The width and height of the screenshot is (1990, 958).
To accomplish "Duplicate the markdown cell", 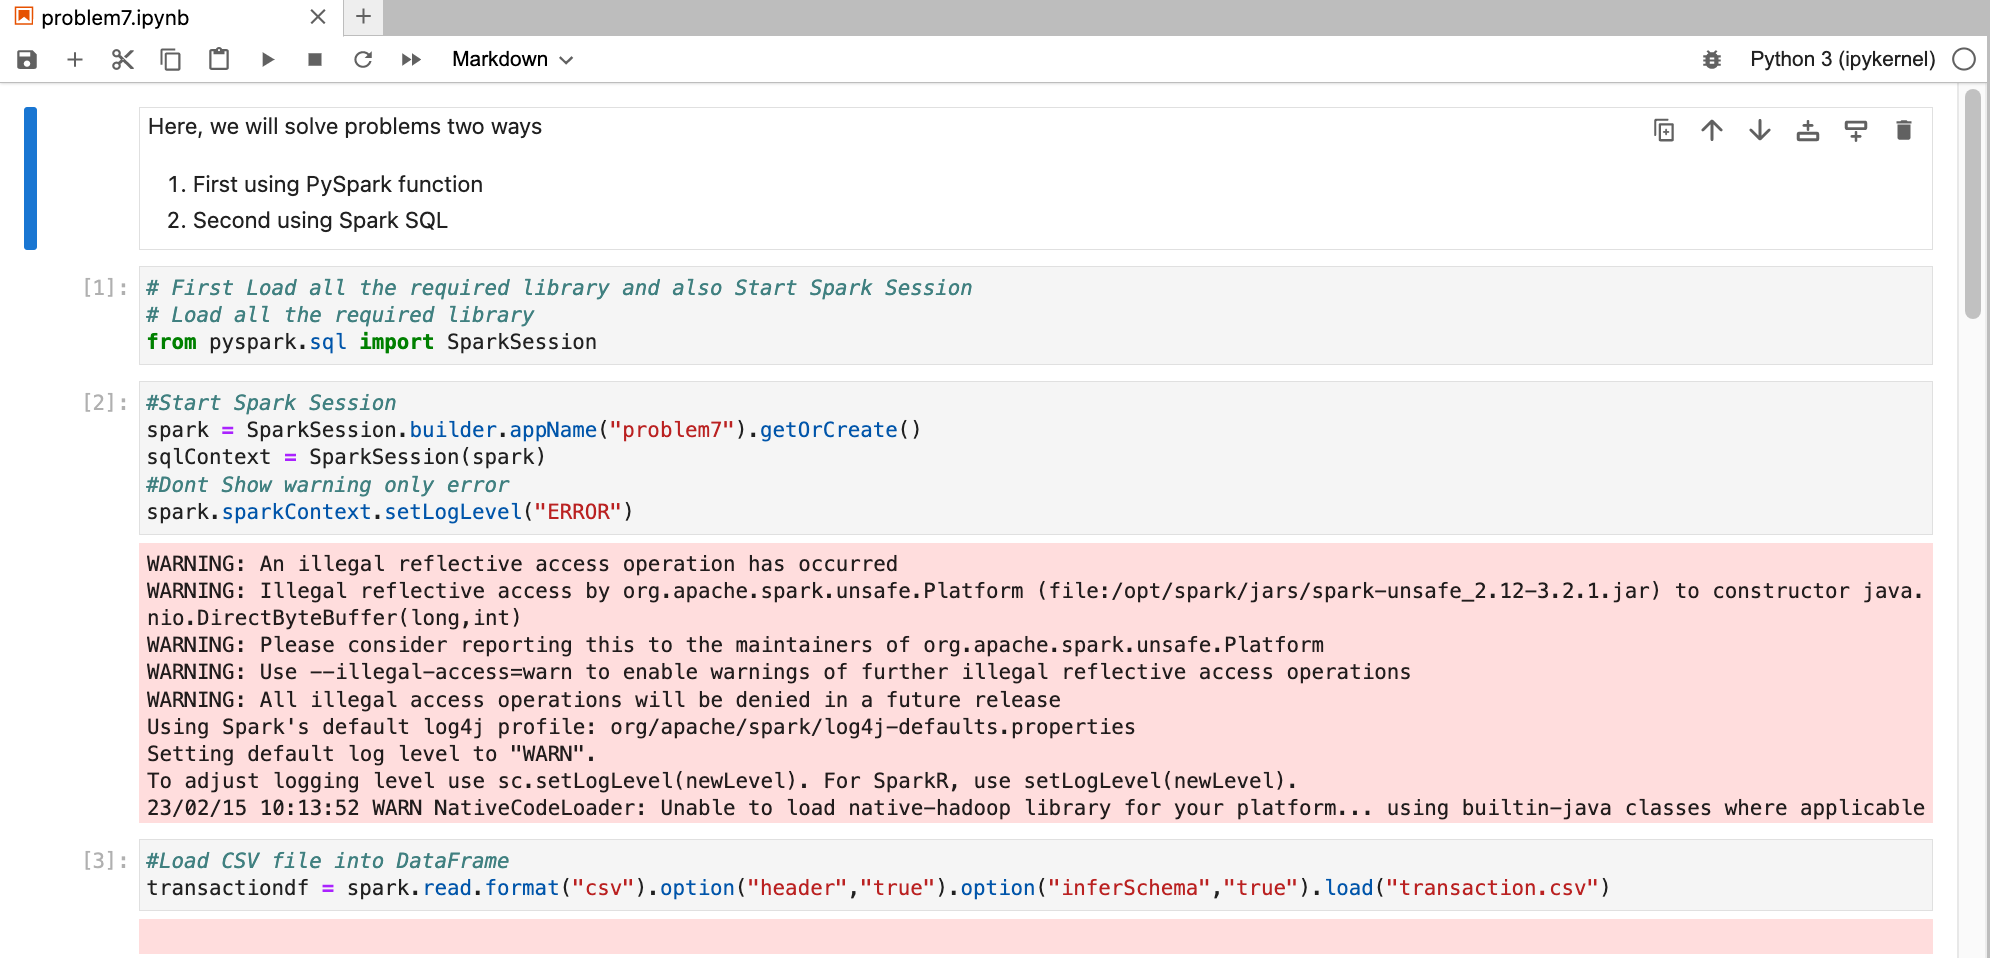I will [1664, 131].
